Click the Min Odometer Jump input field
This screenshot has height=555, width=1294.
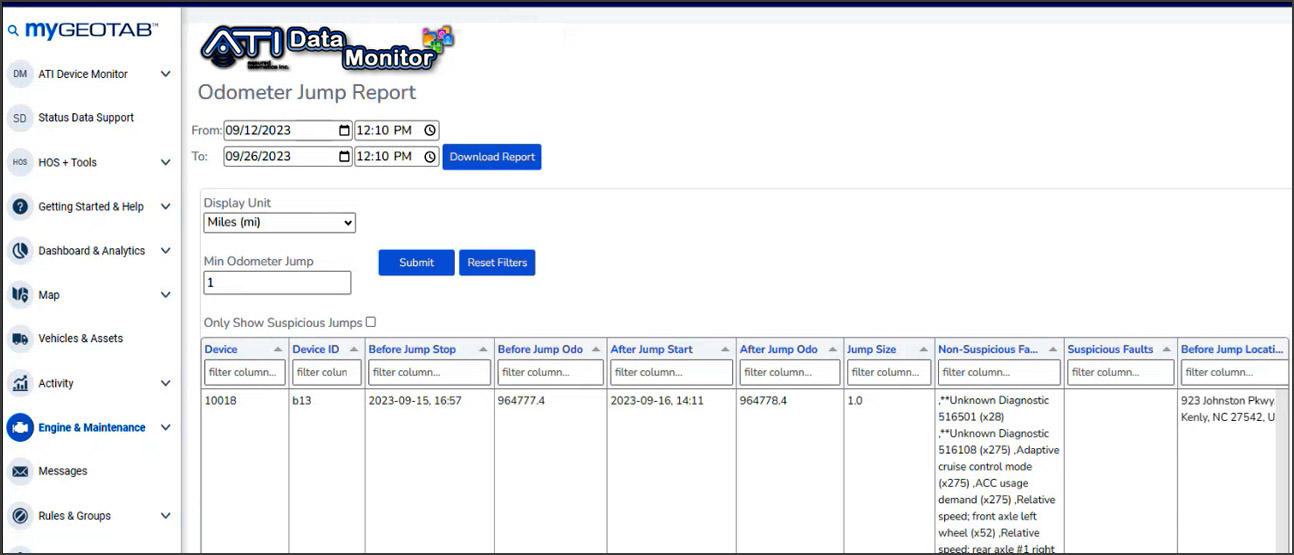(277, 283)
